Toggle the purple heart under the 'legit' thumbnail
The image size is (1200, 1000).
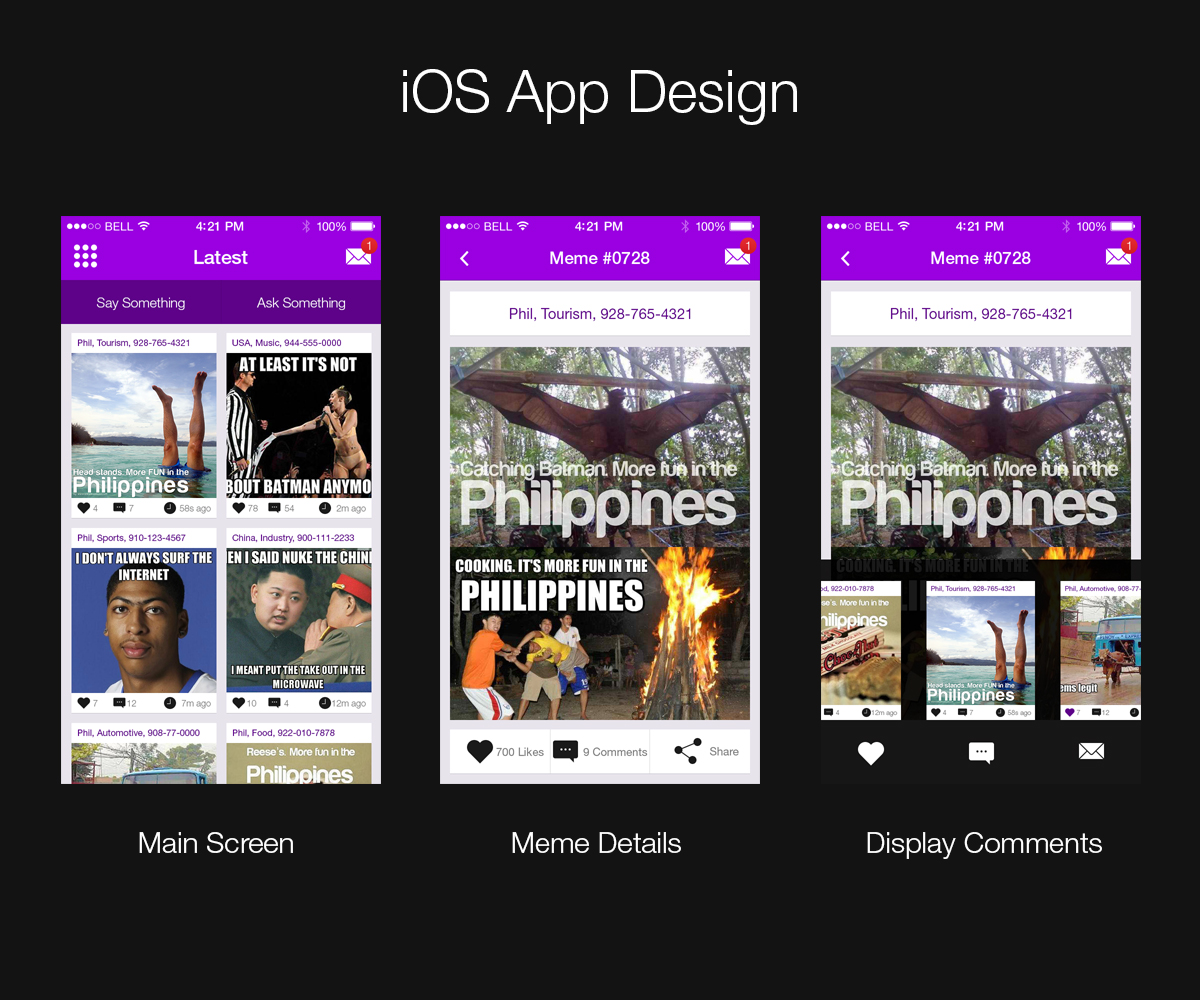coord(1070,712)
